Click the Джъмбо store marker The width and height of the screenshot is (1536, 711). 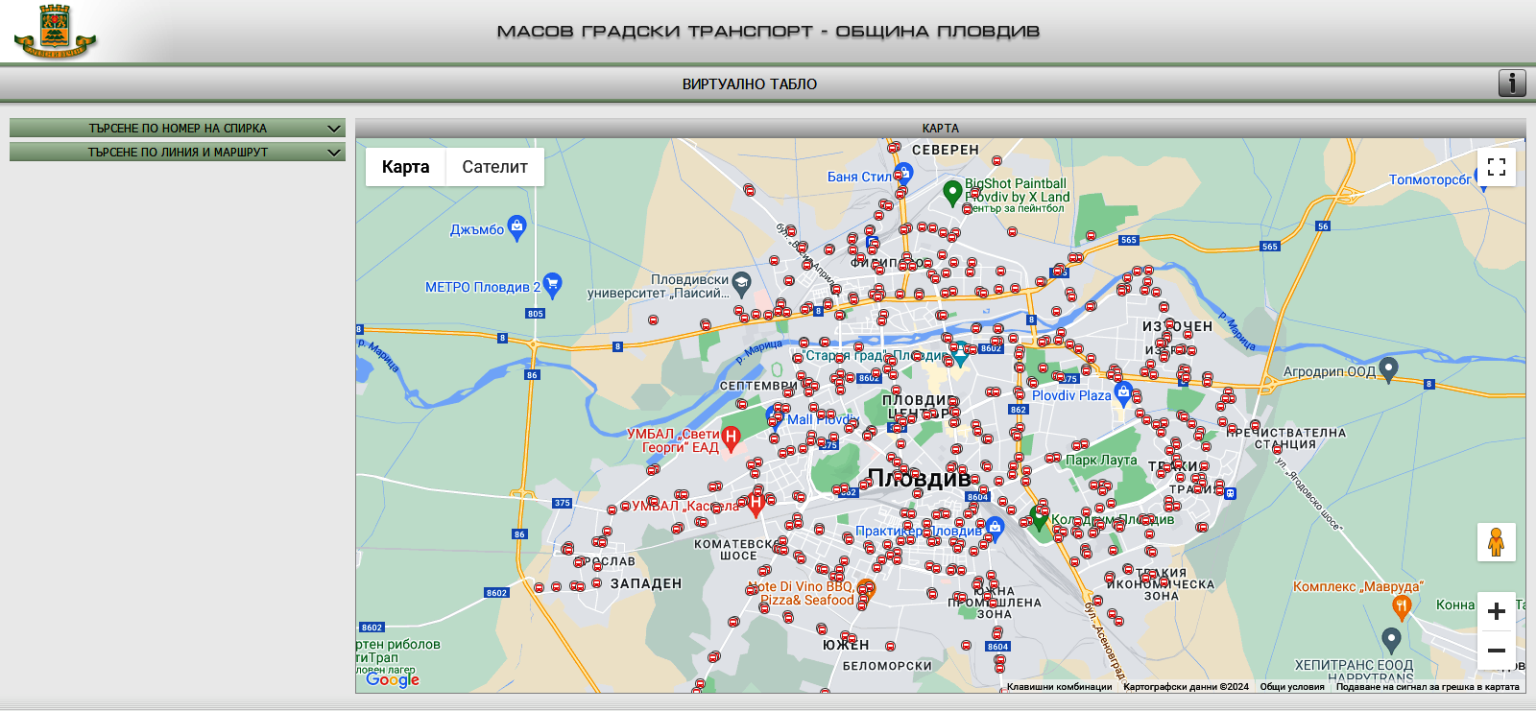517,226
